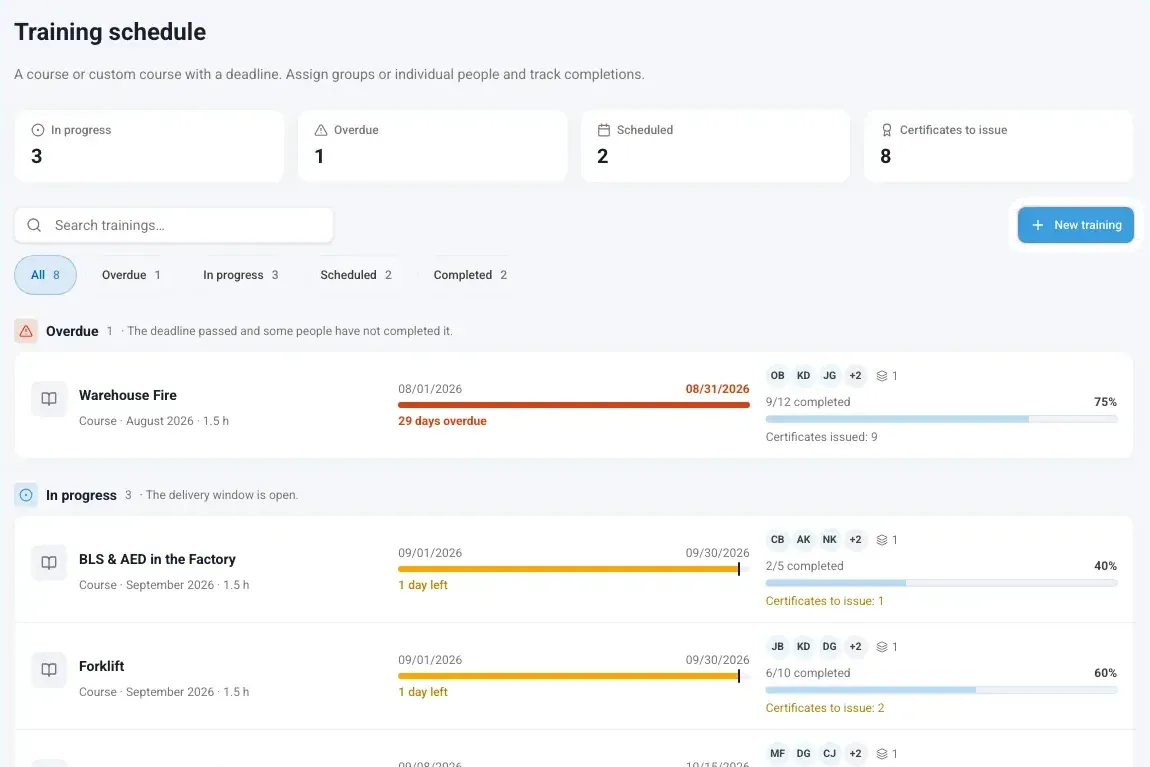Click the 75% completion value

(x=1105, y=402)
